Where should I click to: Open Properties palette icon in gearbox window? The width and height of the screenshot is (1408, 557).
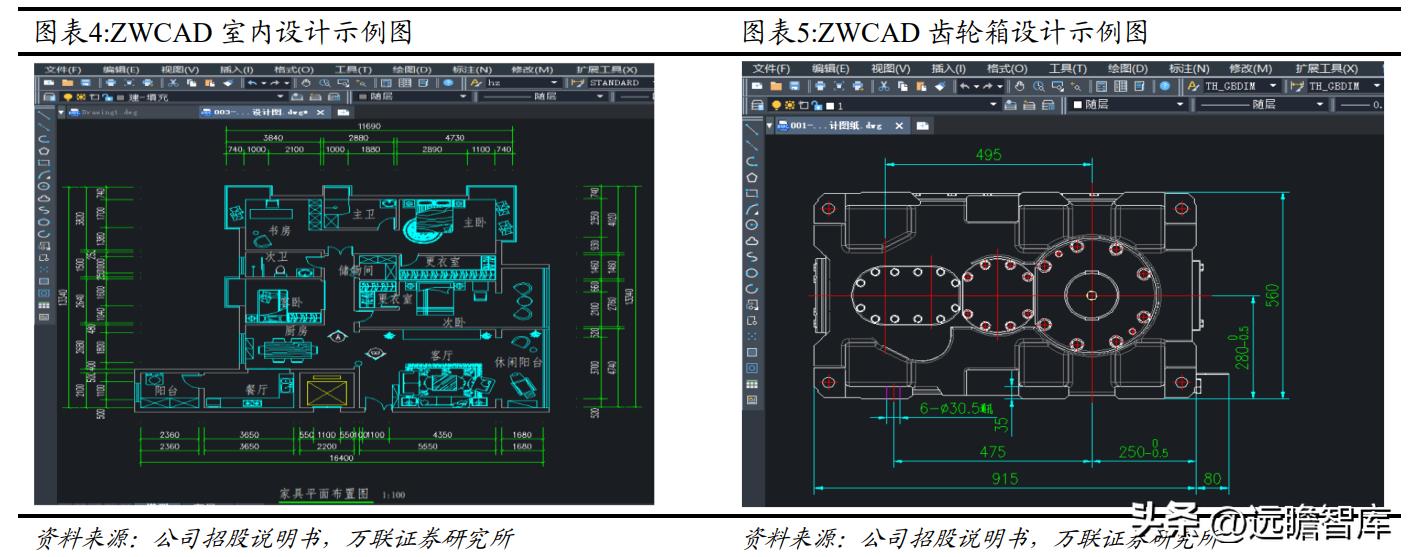[1101, 86]
